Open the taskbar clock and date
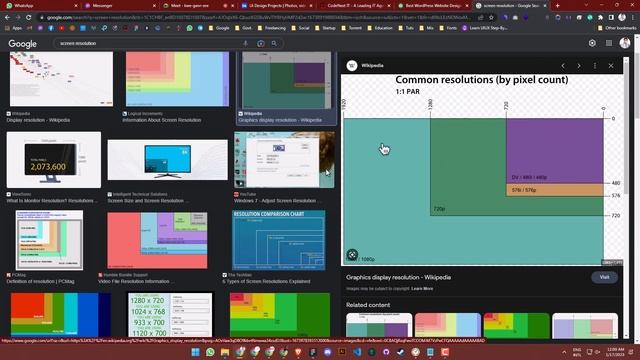This screenshot has width=640, height=360. (x=615, y=352)
